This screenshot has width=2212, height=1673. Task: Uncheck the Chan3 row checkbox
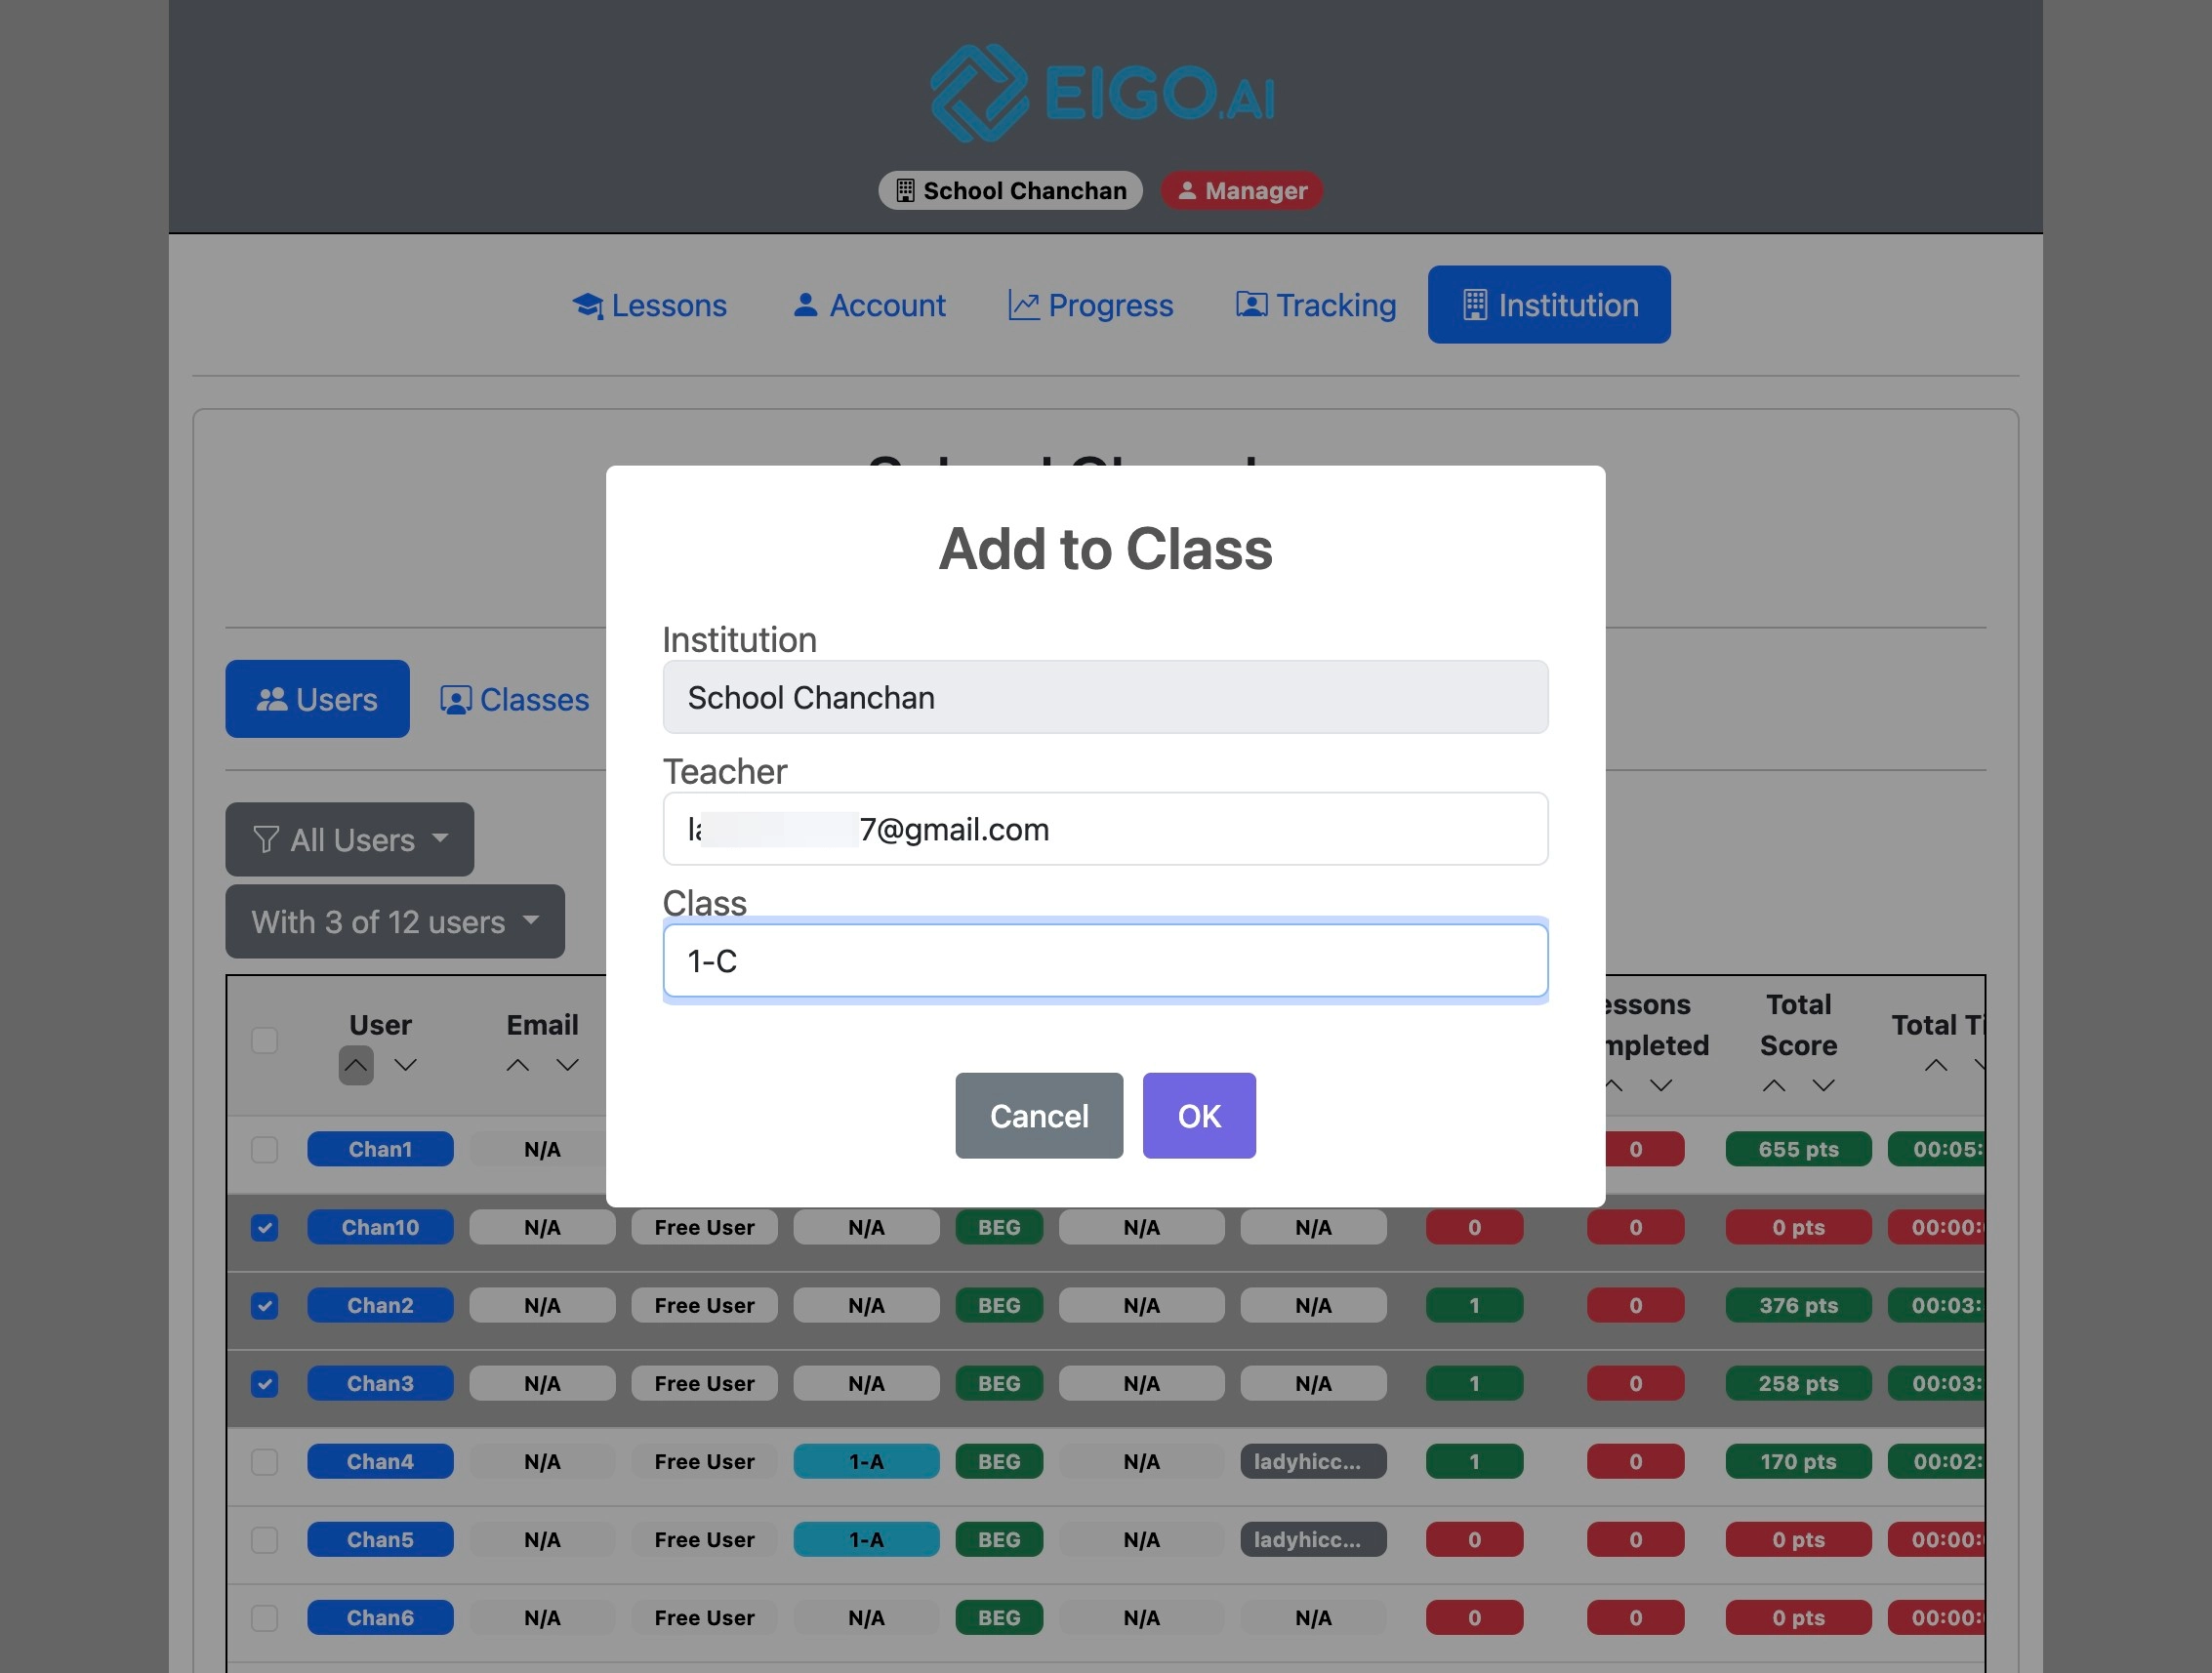click(x=264, y=1384)
